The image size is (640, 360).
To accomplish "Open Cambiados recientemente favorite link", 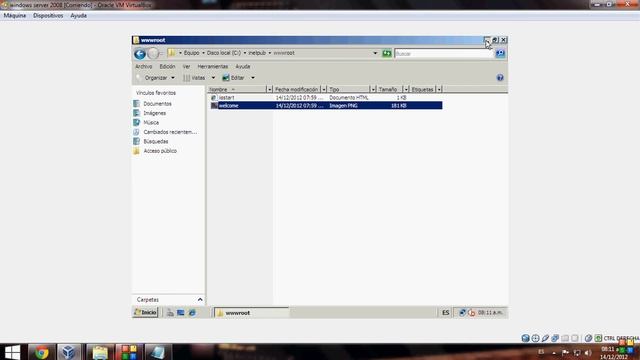I will (x=170, y=132).
